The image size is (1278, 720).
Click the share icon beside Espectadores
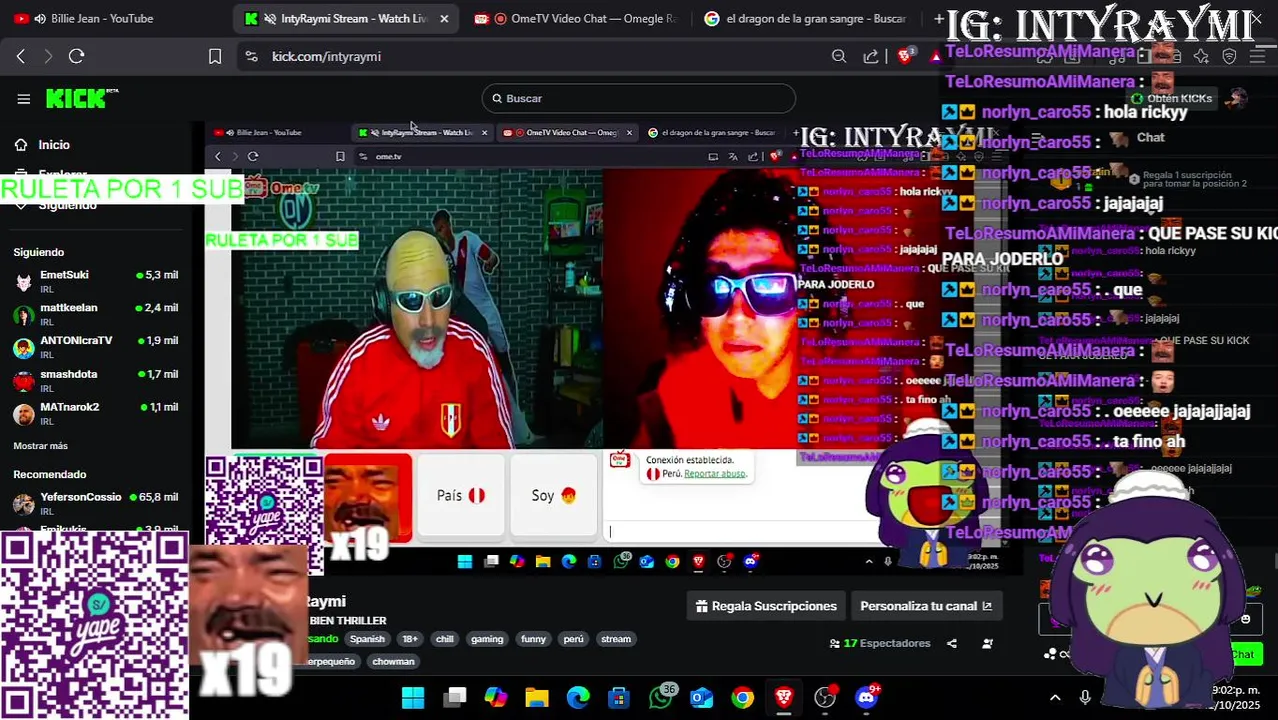tap(952, 644)
